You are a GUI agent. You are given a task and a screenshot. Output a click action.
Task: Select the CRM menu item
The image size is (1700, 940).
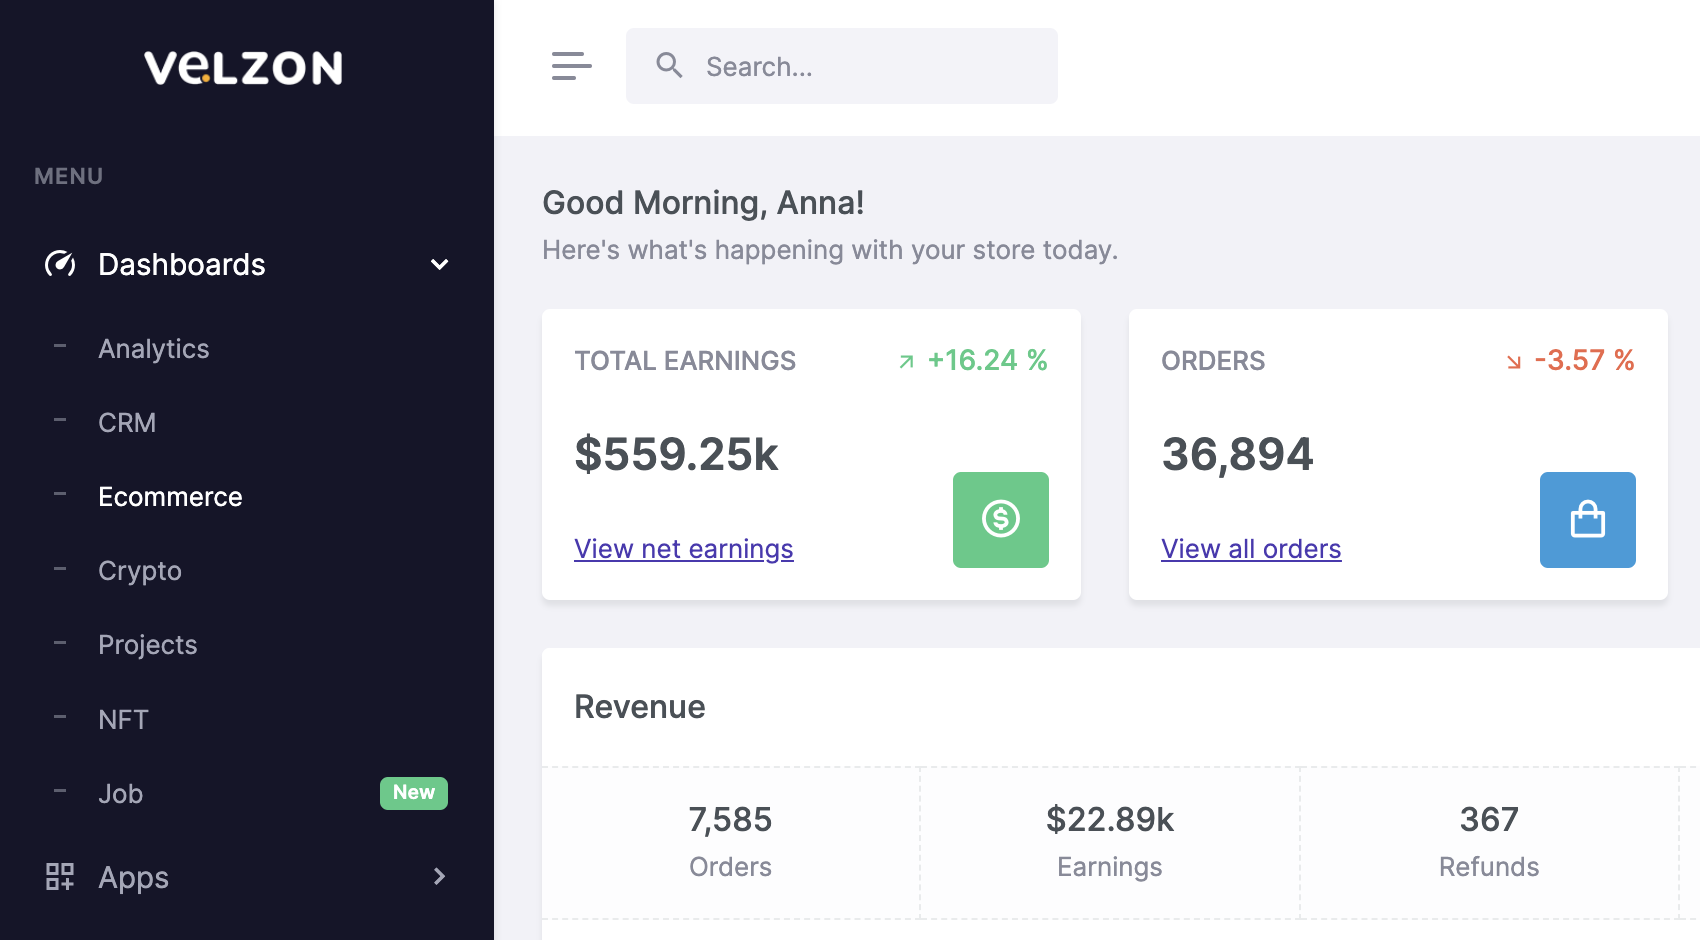point(127,422)
